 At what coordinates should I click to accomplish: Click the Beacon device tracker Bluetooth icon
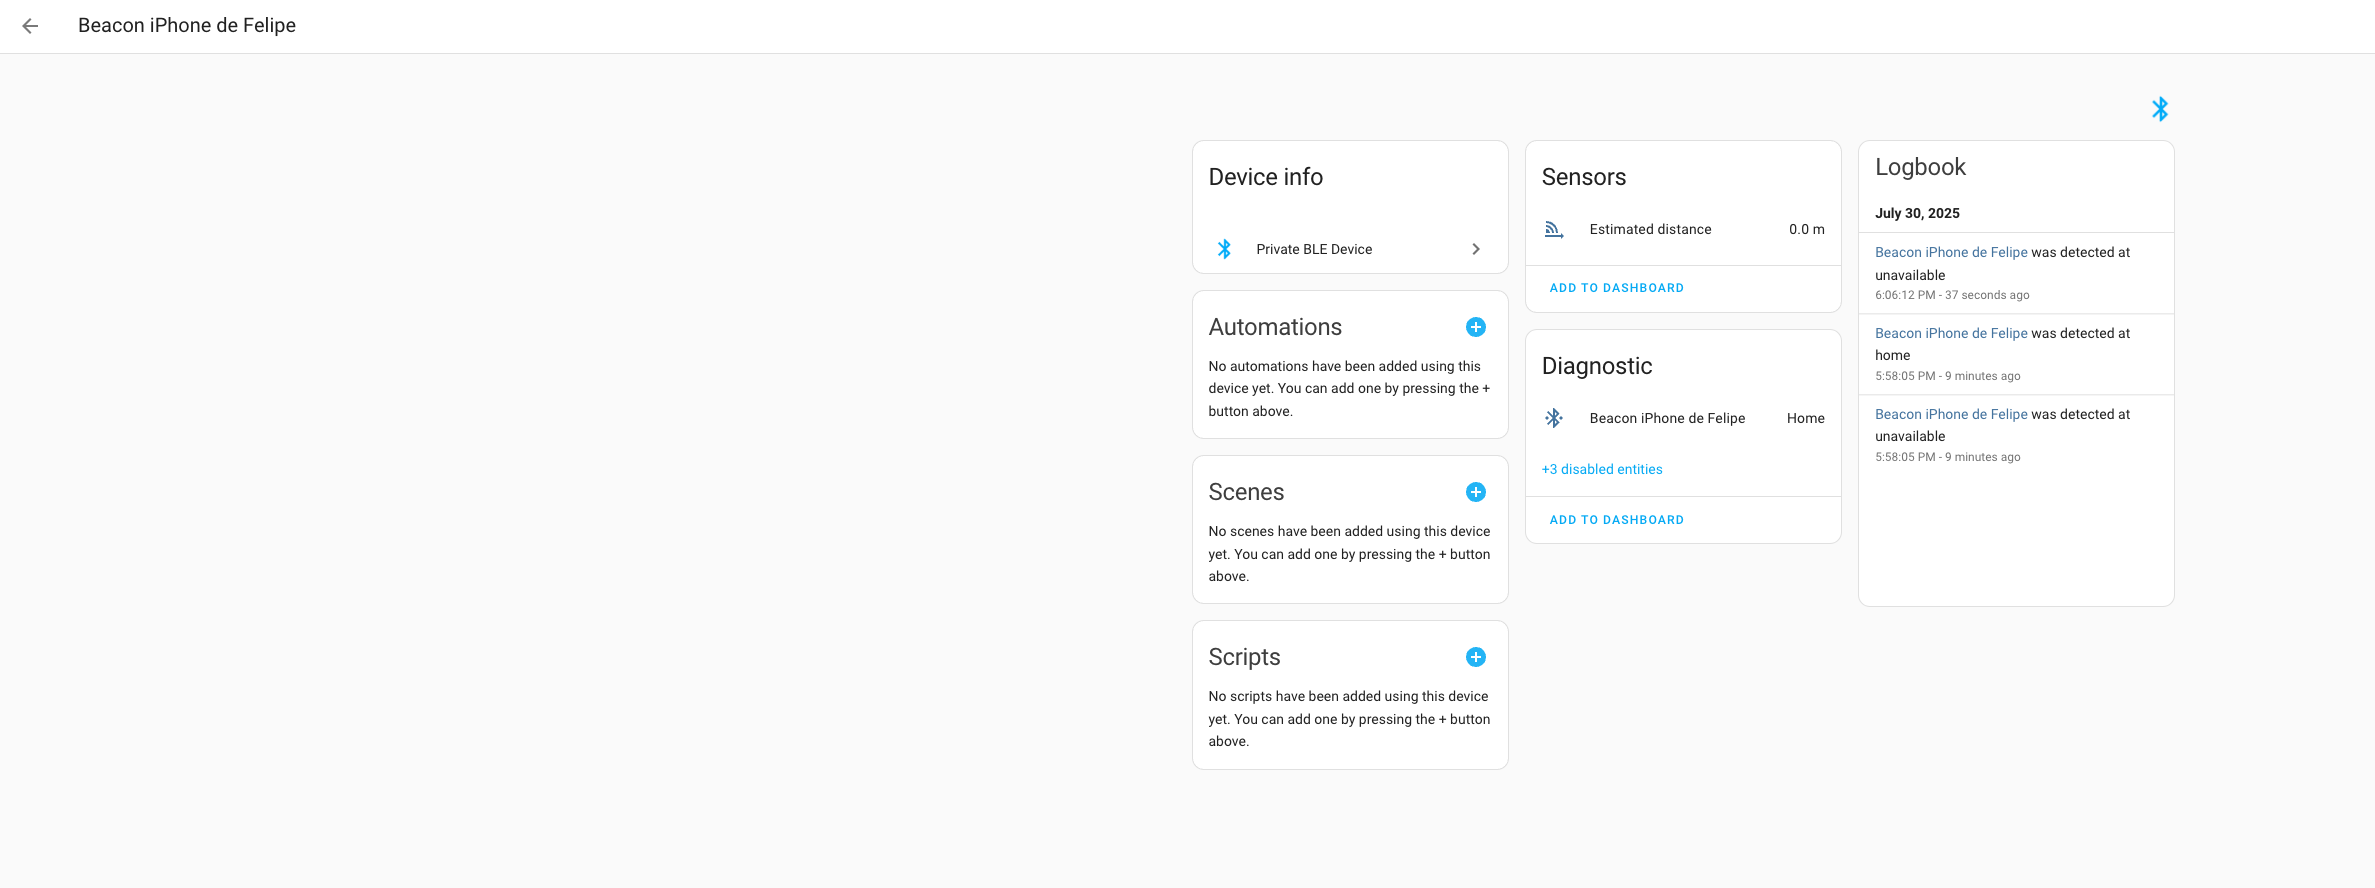point(1554,418)
